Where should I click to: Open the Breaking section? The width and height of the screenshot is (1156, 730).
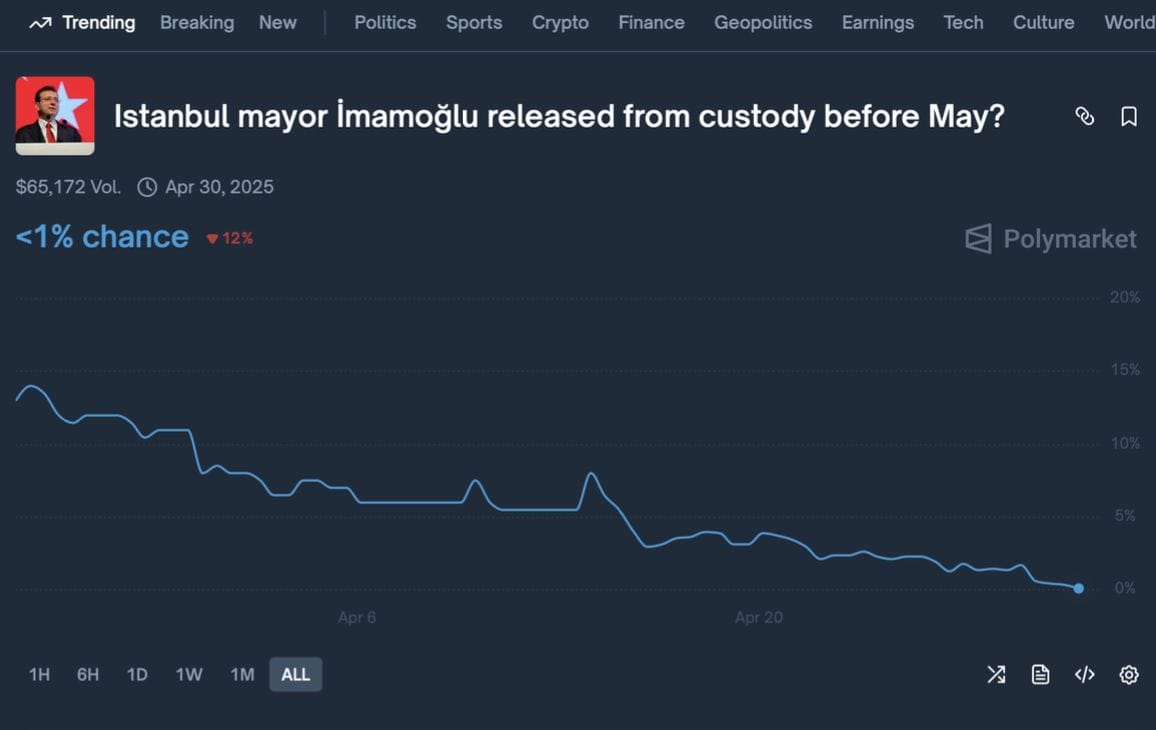[197, 22]
